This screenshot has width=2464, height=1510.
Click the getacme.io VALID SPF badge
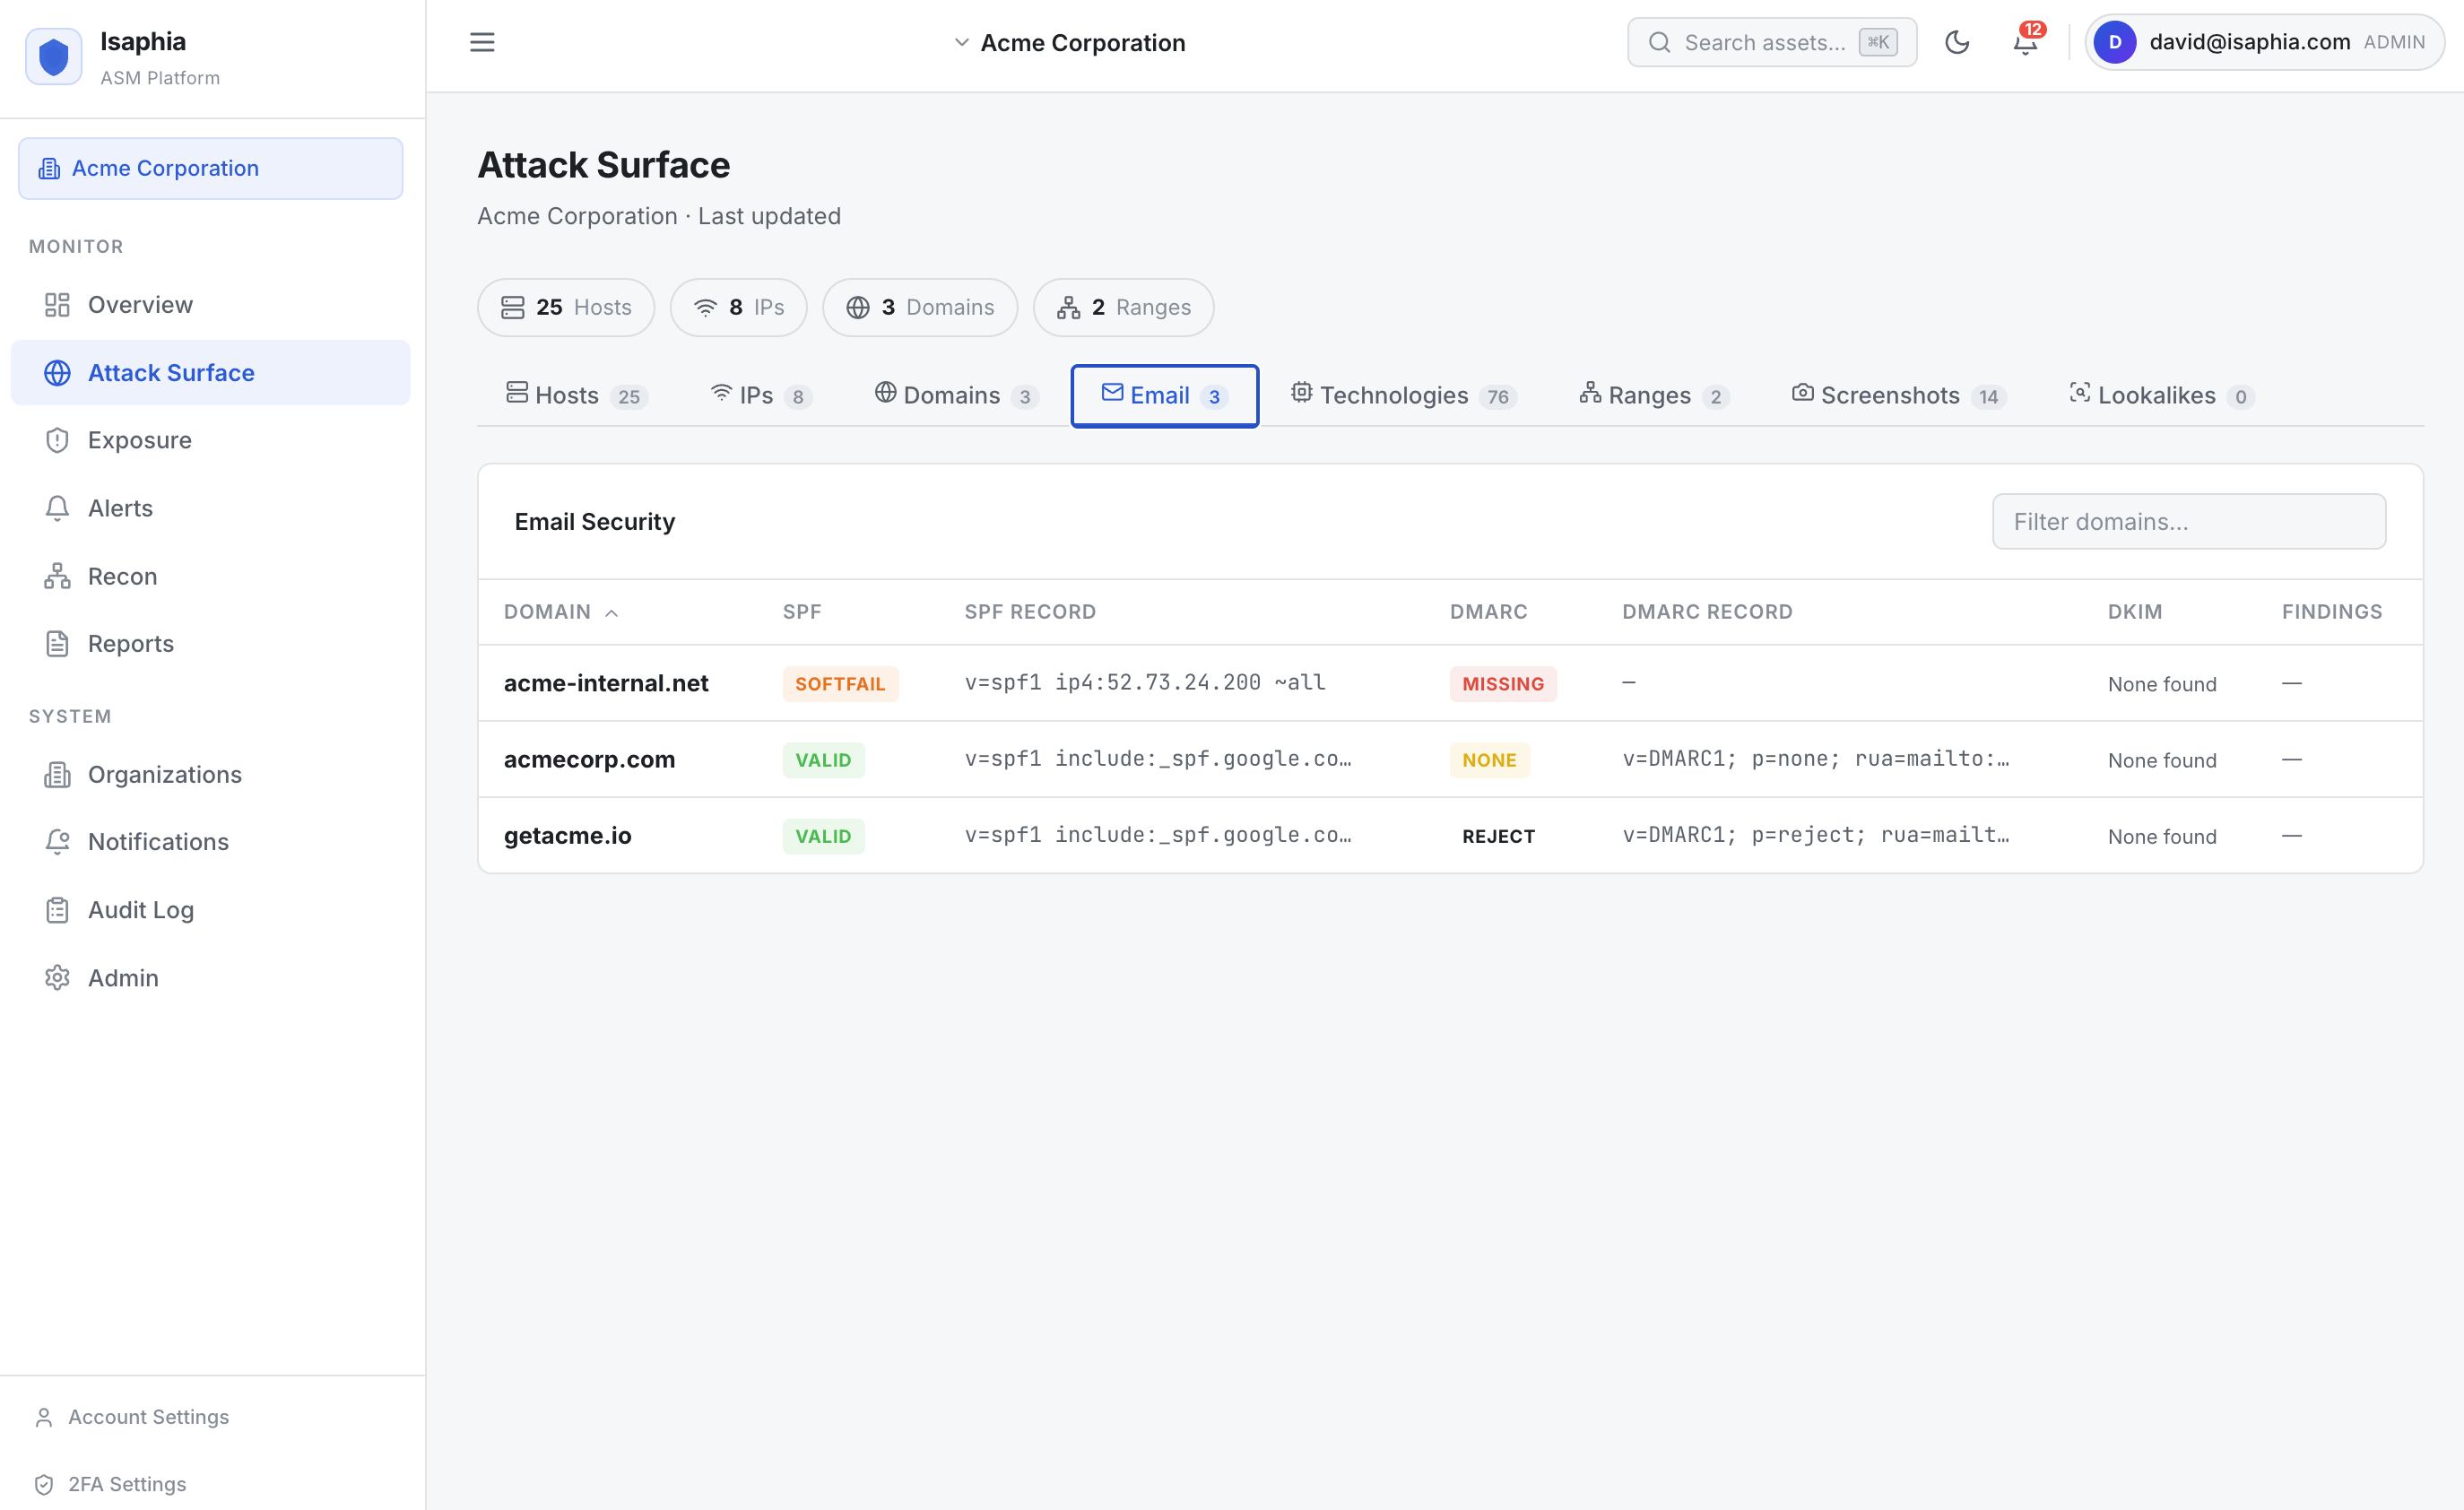point(823,835)
